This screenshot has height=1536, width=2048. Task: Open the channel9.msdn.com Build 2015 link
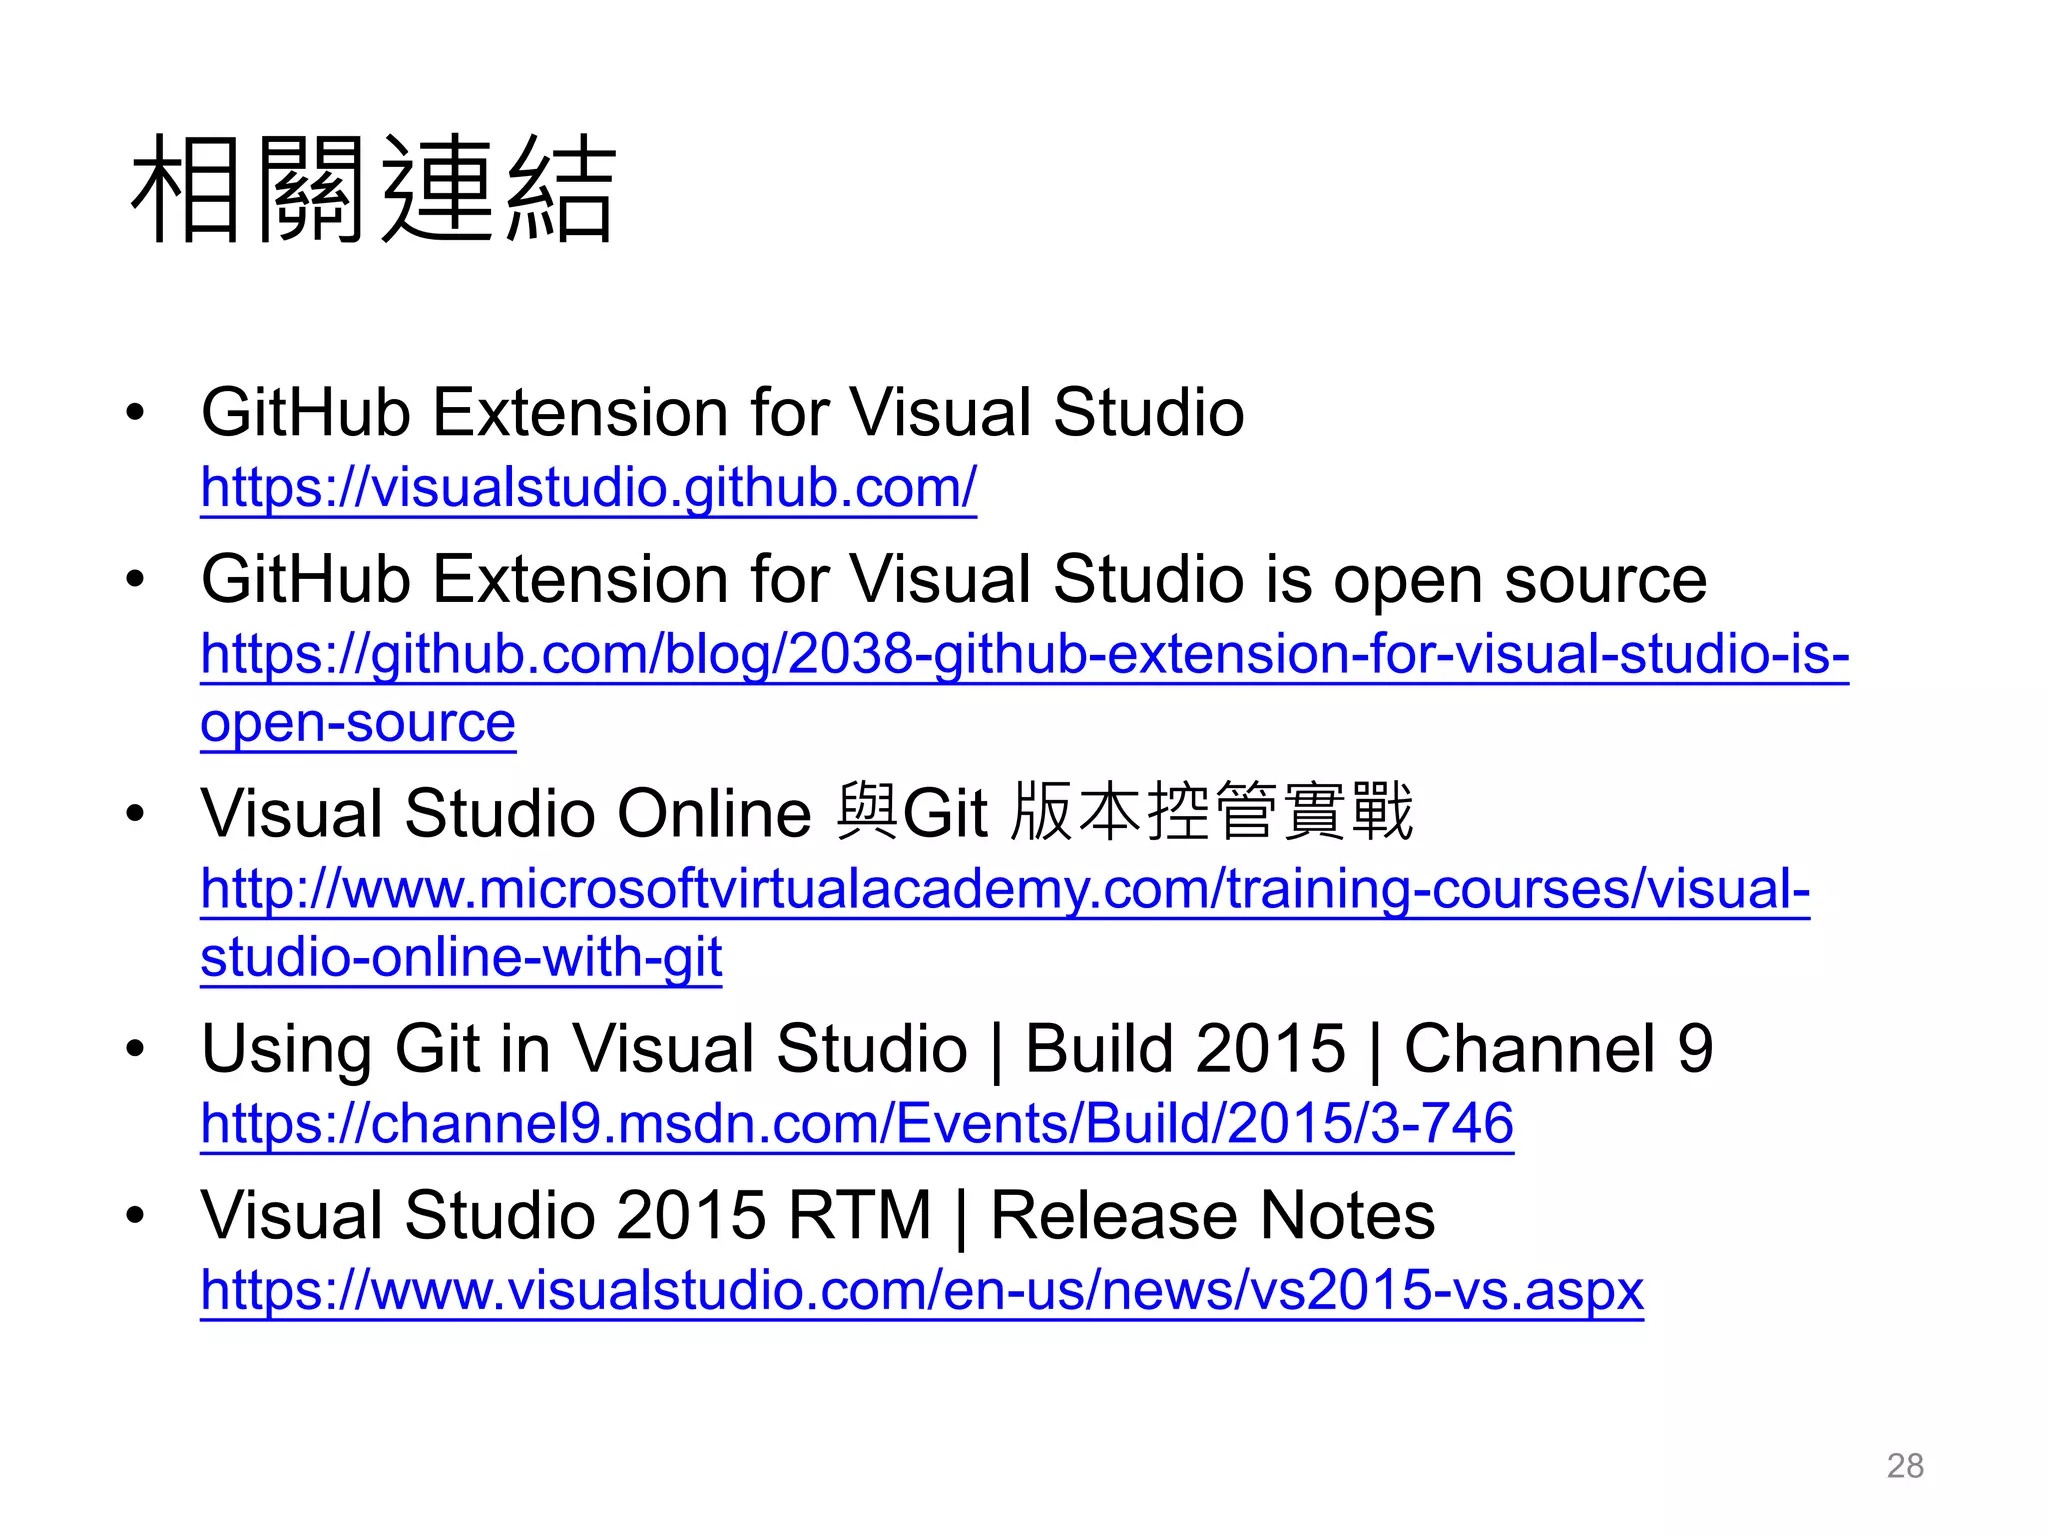(857, 1124)
